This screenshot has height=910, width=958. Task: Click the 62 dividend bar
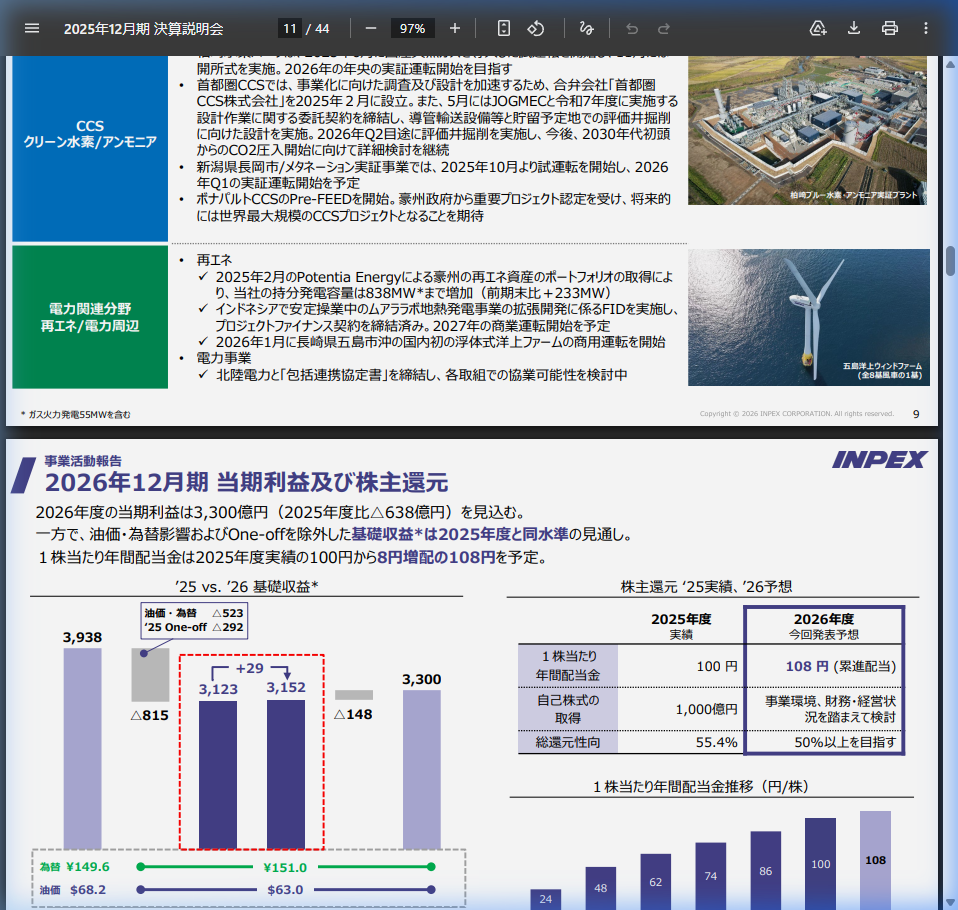(656, 881)
